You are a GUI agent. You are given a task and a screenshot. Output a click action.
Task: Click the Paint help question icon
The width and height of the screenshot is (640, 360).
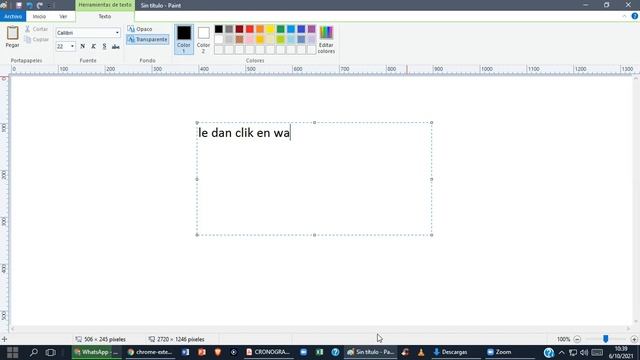(x=635, y=16)
